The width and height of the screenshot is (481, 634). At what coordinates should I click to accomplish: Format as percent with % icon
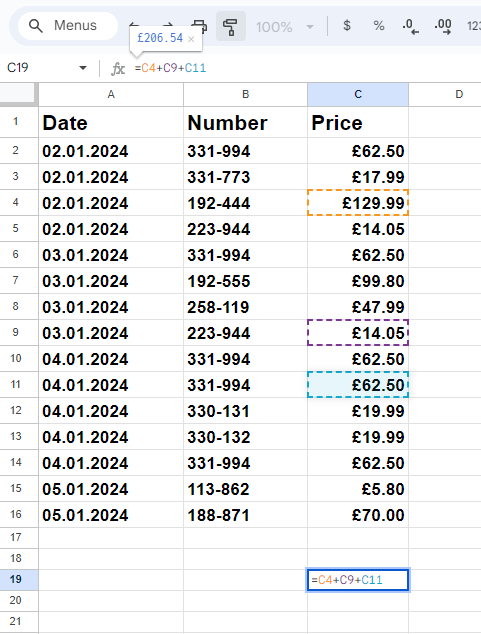[379, 26]
